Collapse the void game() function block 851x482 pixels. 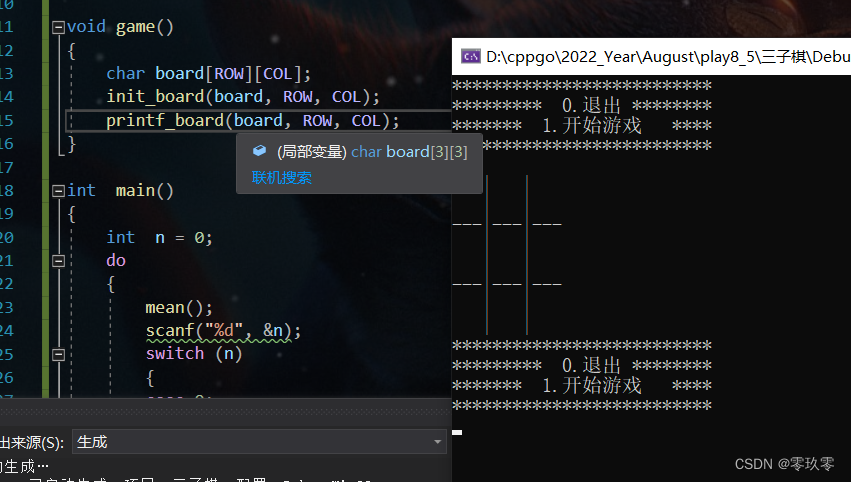59,27
